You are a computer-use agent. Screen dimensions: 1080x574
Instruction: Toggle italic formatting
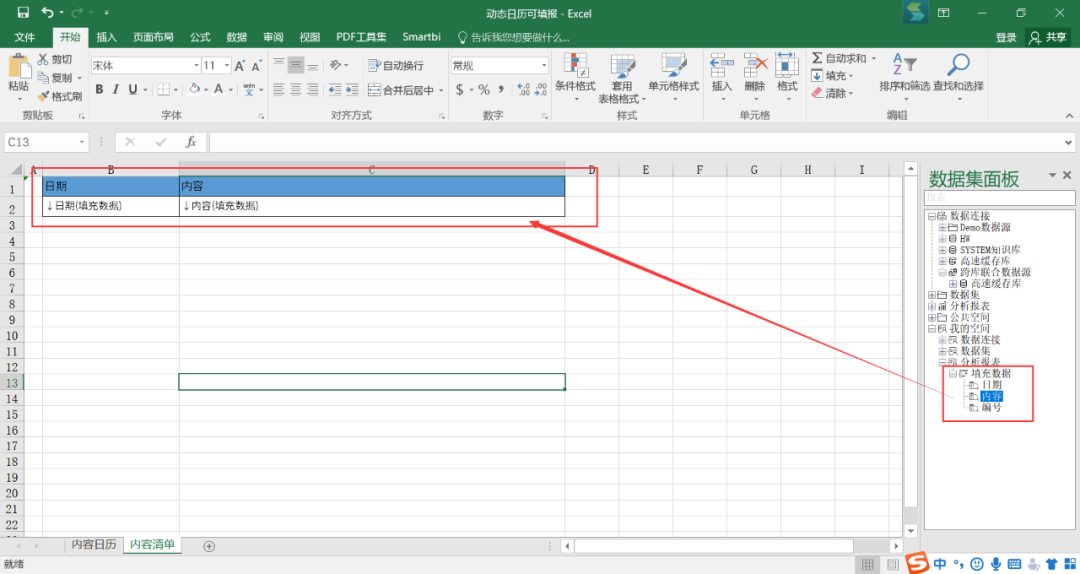116,90
